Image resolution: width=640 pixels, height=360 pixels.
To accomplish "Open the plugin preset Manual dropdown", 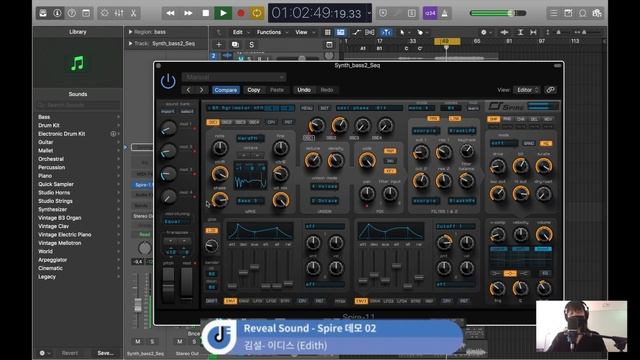I will 234,77.
